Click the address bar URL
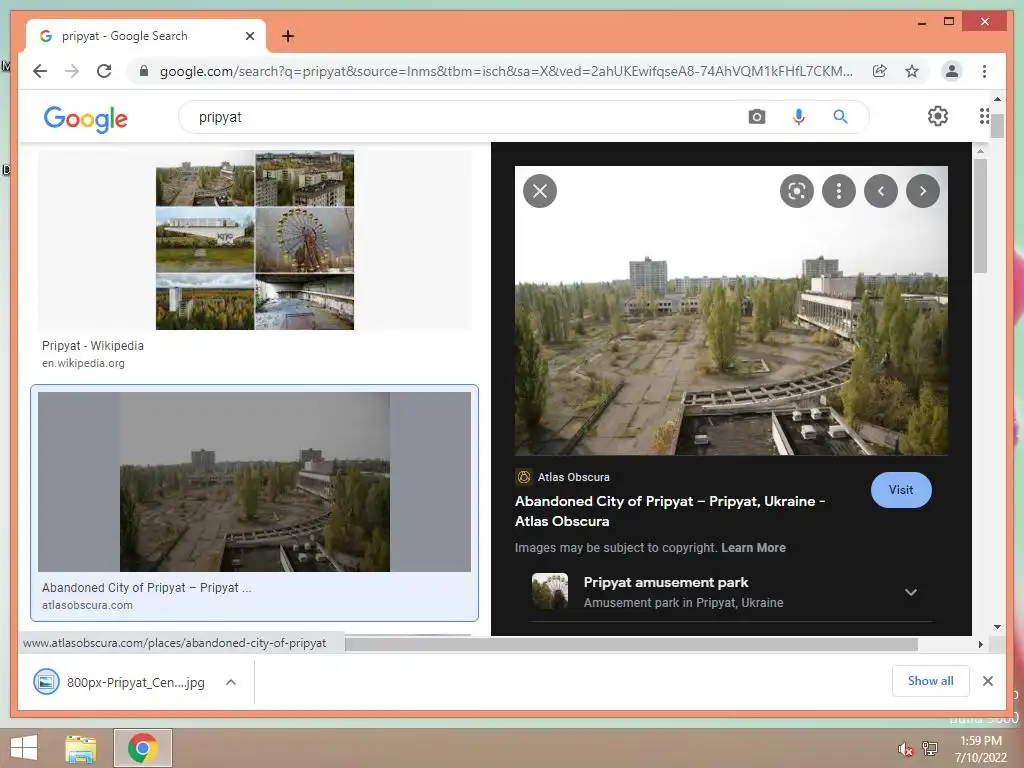Screen dimensions: 1024x768 click(x=506, y=71)
